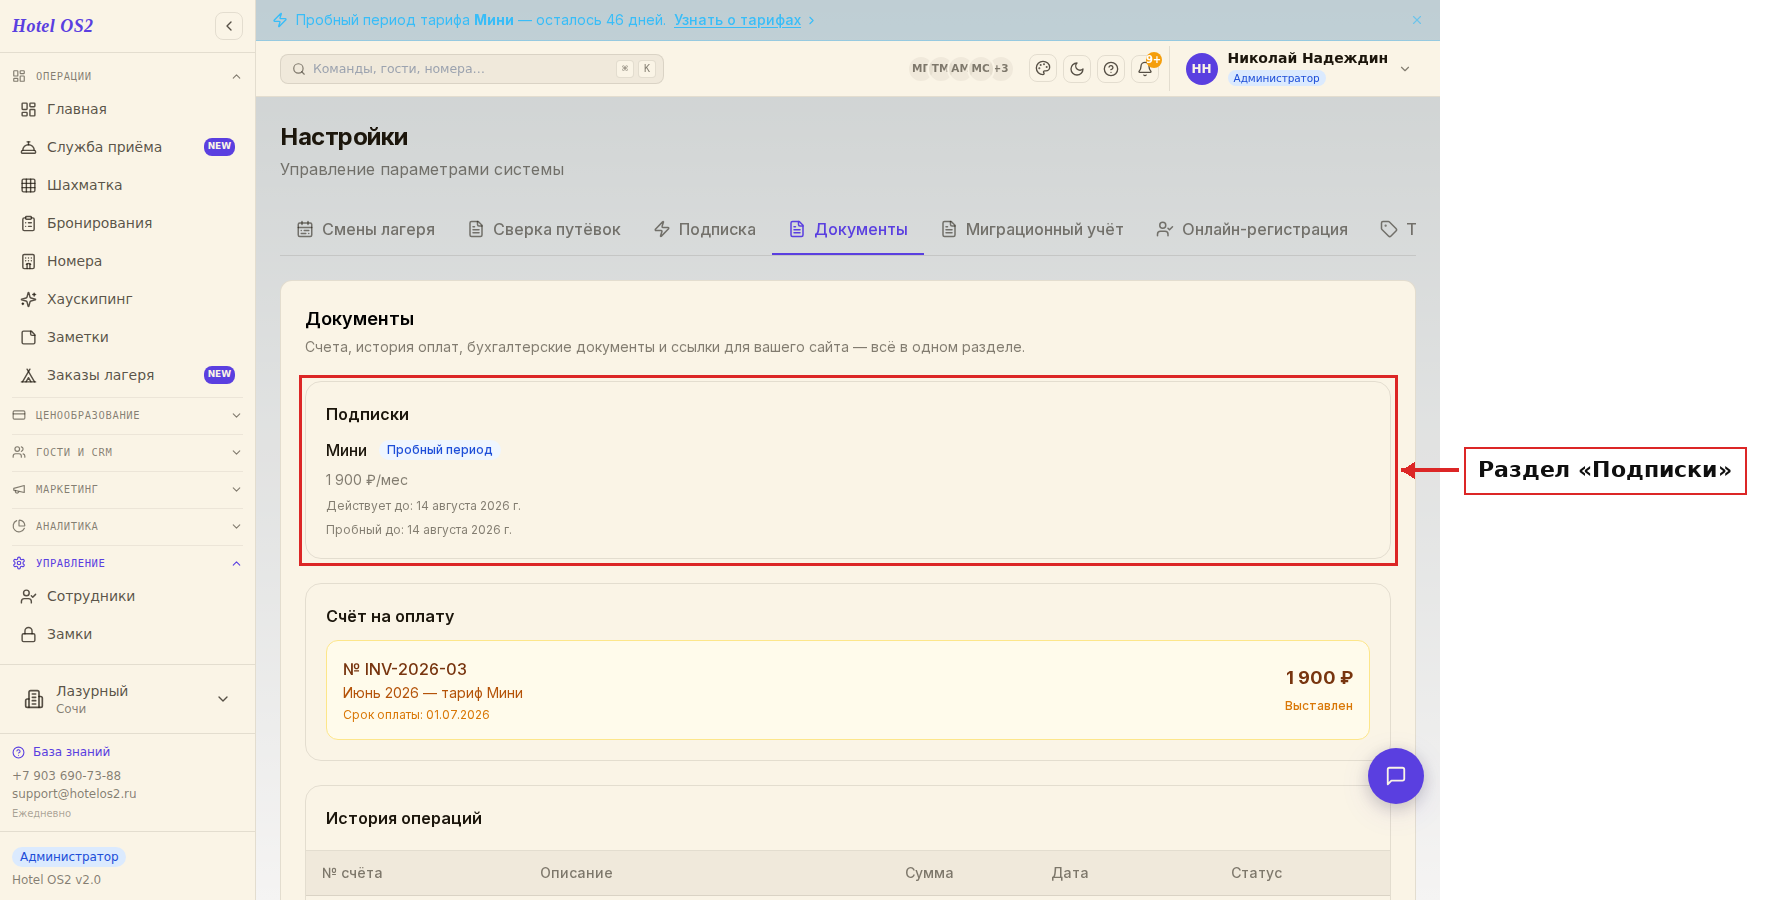Click the Узнать о тарифах link
Viewport: 1770px width, 900px height.
[x=737, y=20]
